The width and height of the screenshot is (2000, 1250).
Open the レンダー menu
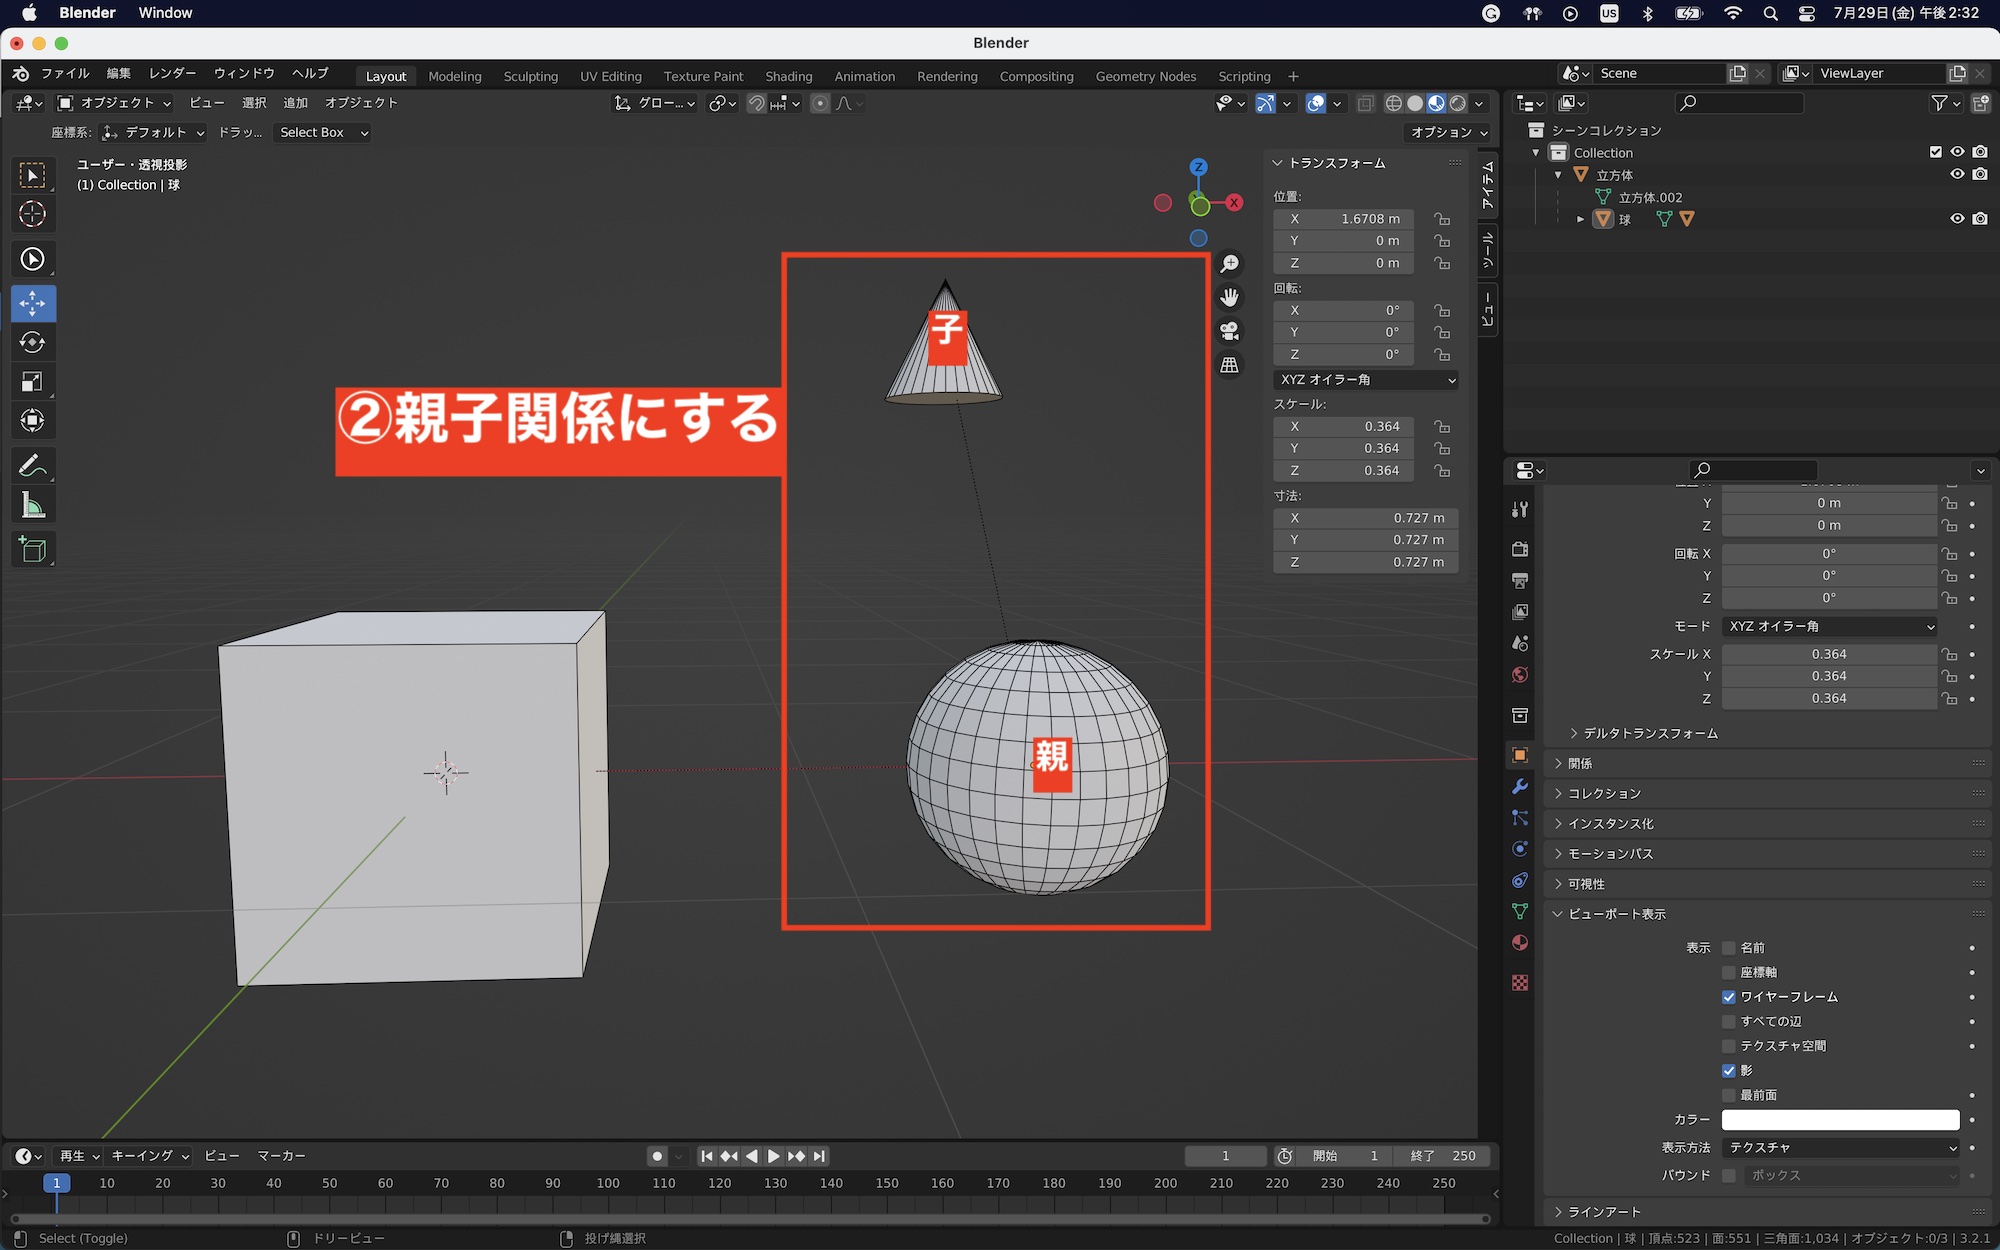tap(172, 74)
